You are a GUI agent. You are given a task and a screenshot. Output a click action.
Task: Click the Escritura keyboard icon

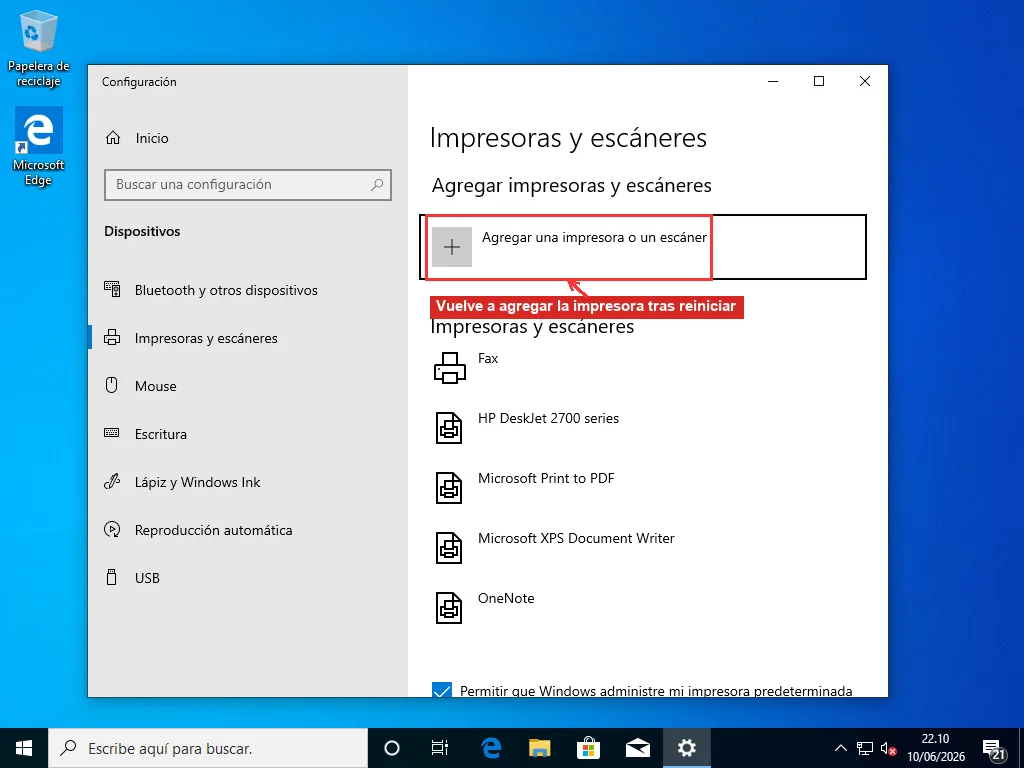[x=112, y=433]
